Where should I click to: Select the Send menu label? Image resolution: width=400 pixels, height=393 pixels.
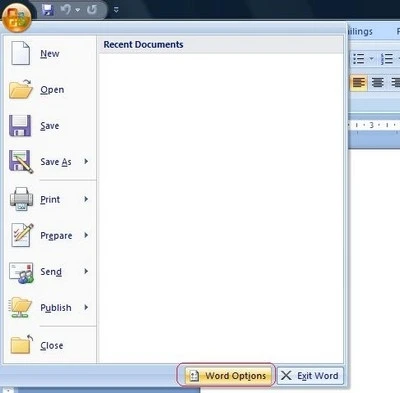click(x=51, y=272)
